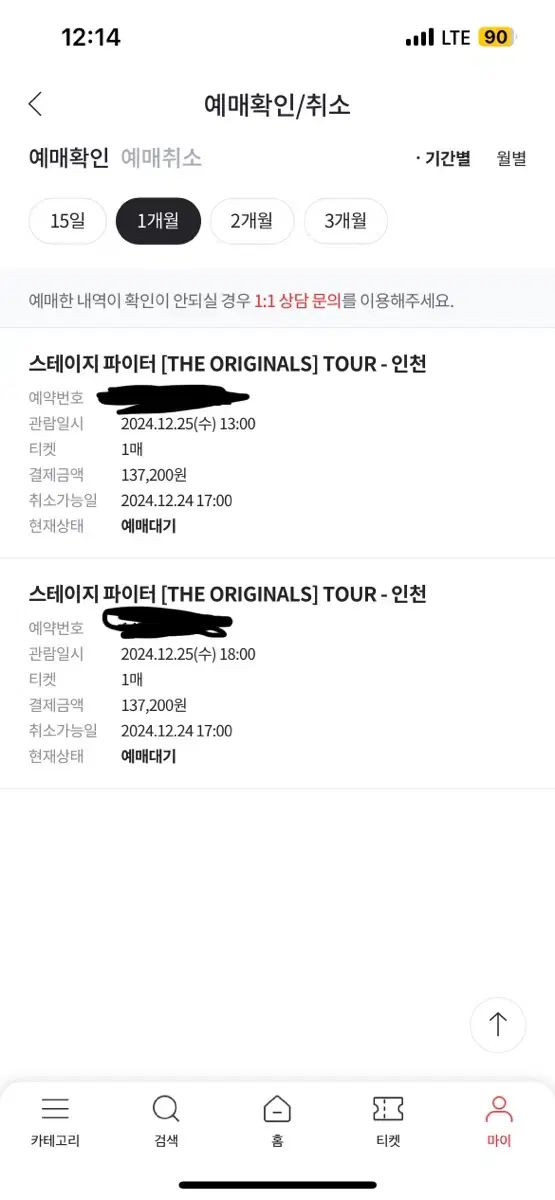This screenshot has height=1200, width=555.
Task: Choose 월별 sorting option
Action: (x=511, y=158)
